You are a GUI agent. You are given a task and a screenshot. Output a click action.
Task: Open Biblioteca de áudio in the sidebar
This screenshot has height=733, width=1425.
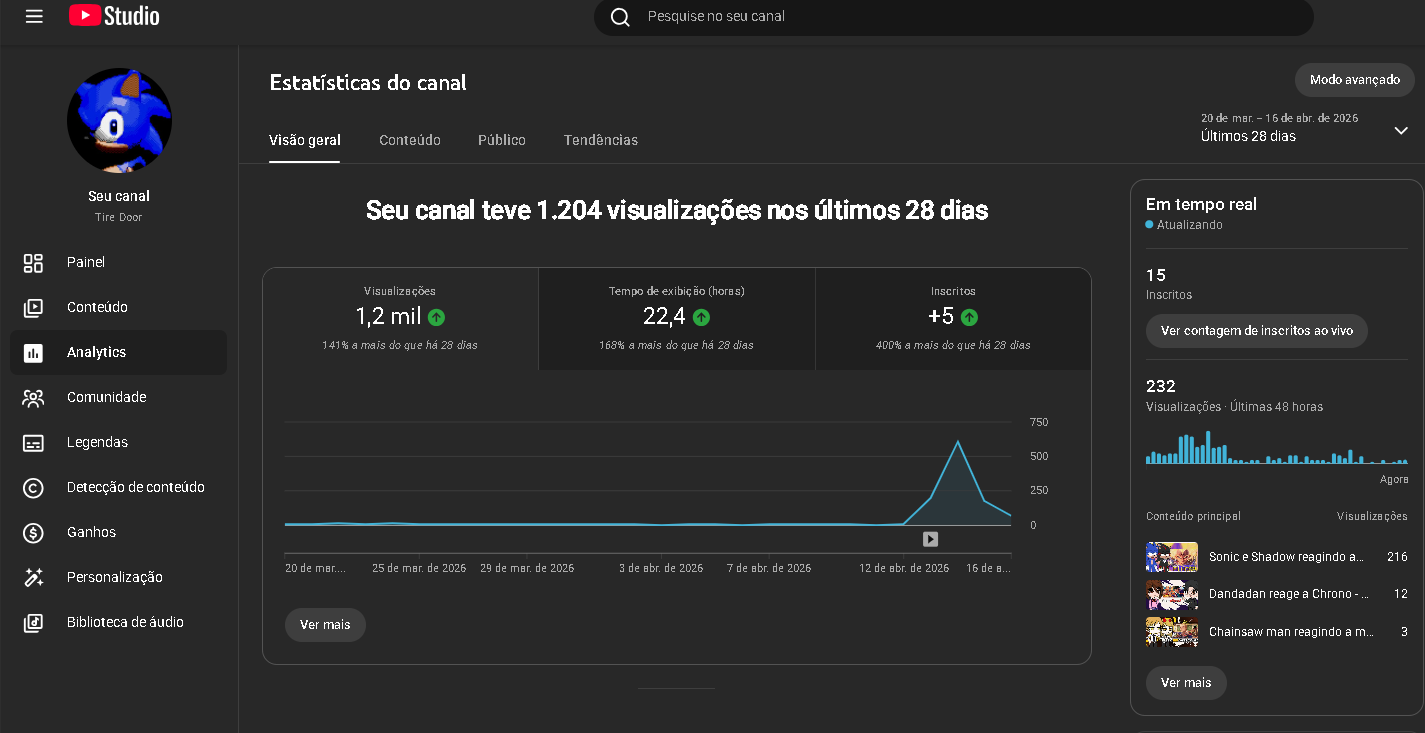pyautogui.click(x=119, y=622)
